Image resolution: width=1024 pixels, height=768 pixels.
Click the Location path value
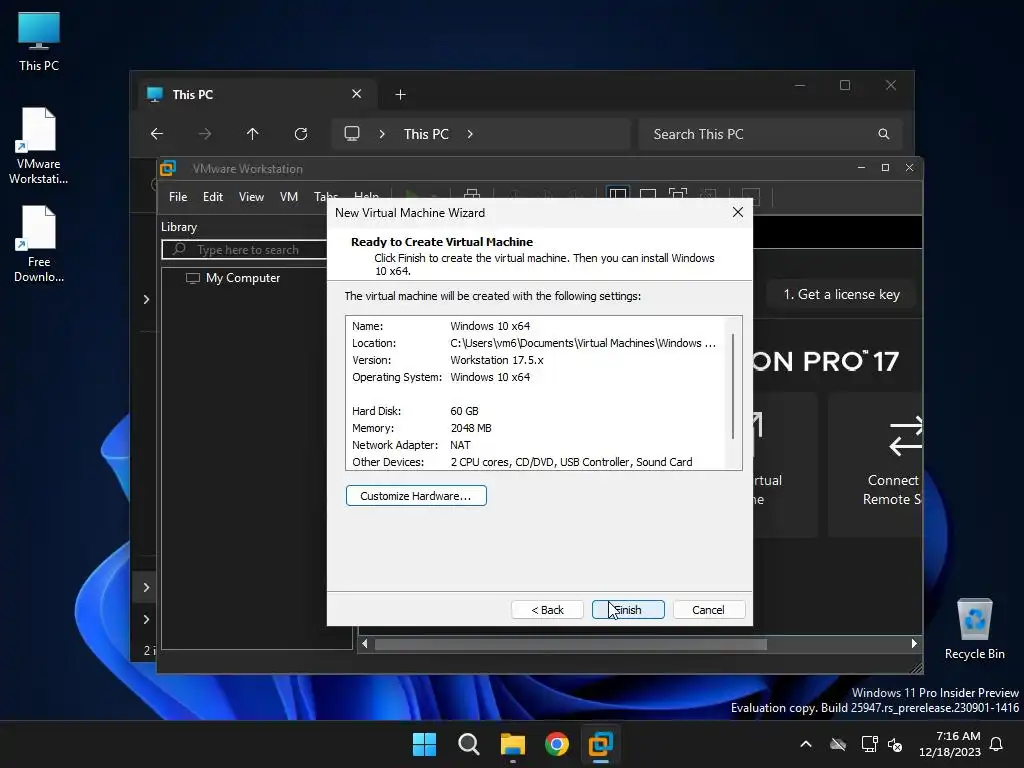pos(583,343)
